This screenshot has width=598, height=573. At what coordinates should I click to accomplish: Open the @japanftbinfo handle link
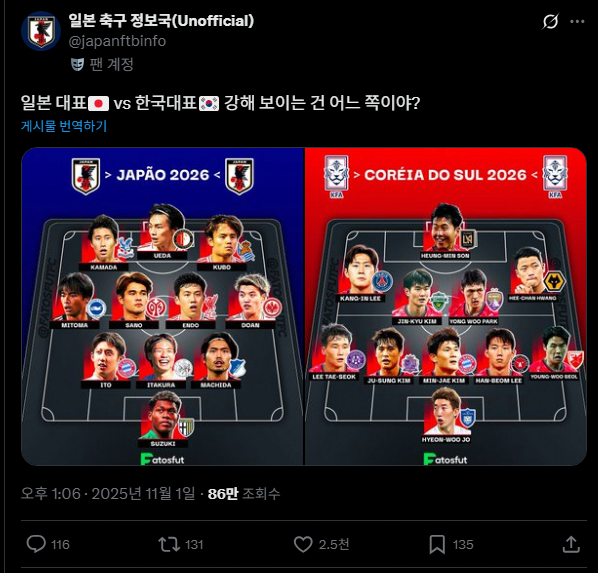point(117,41)
